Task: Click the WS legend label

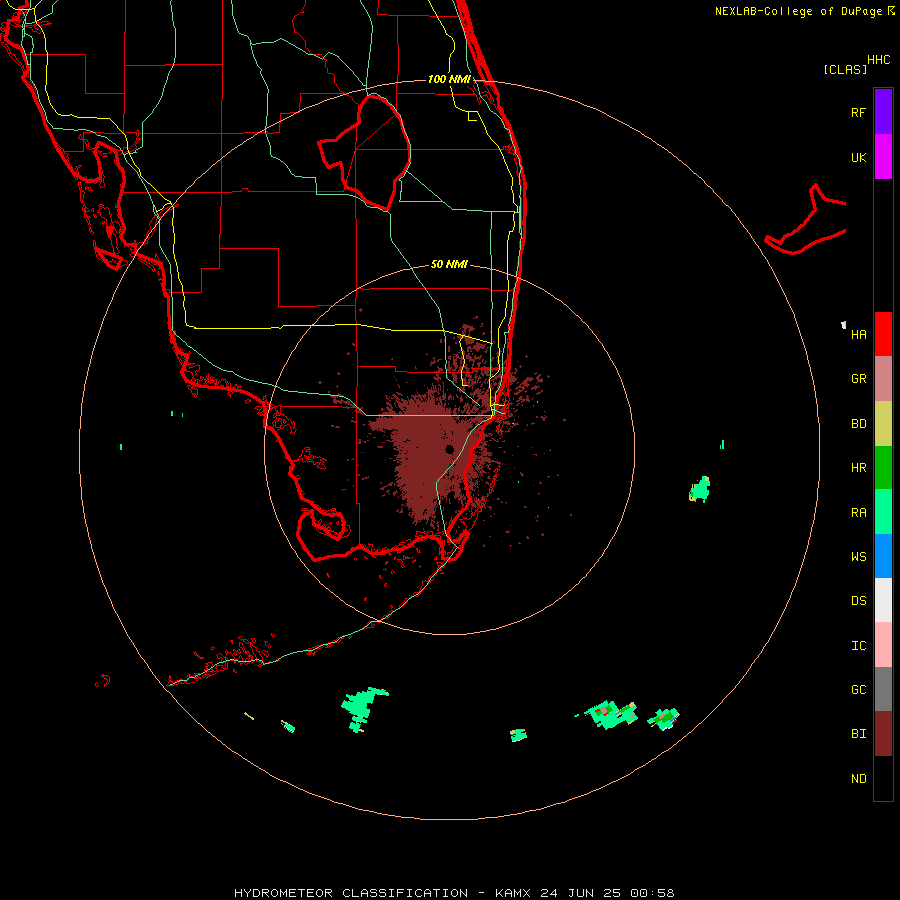Action: tap(858, 556)
